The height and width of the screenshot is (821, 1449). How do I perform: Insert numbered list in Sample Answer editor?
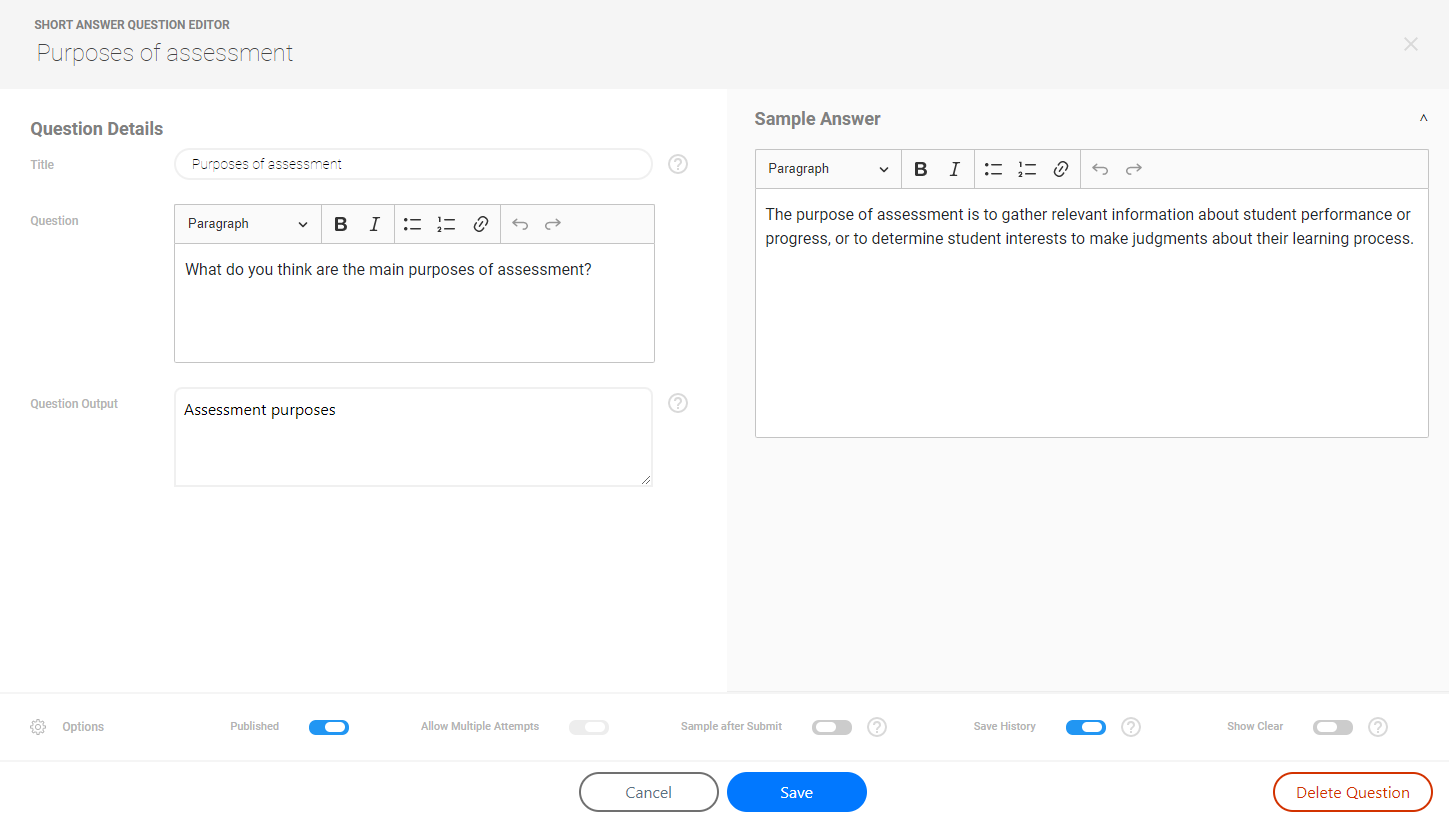tap(1027, 169)
